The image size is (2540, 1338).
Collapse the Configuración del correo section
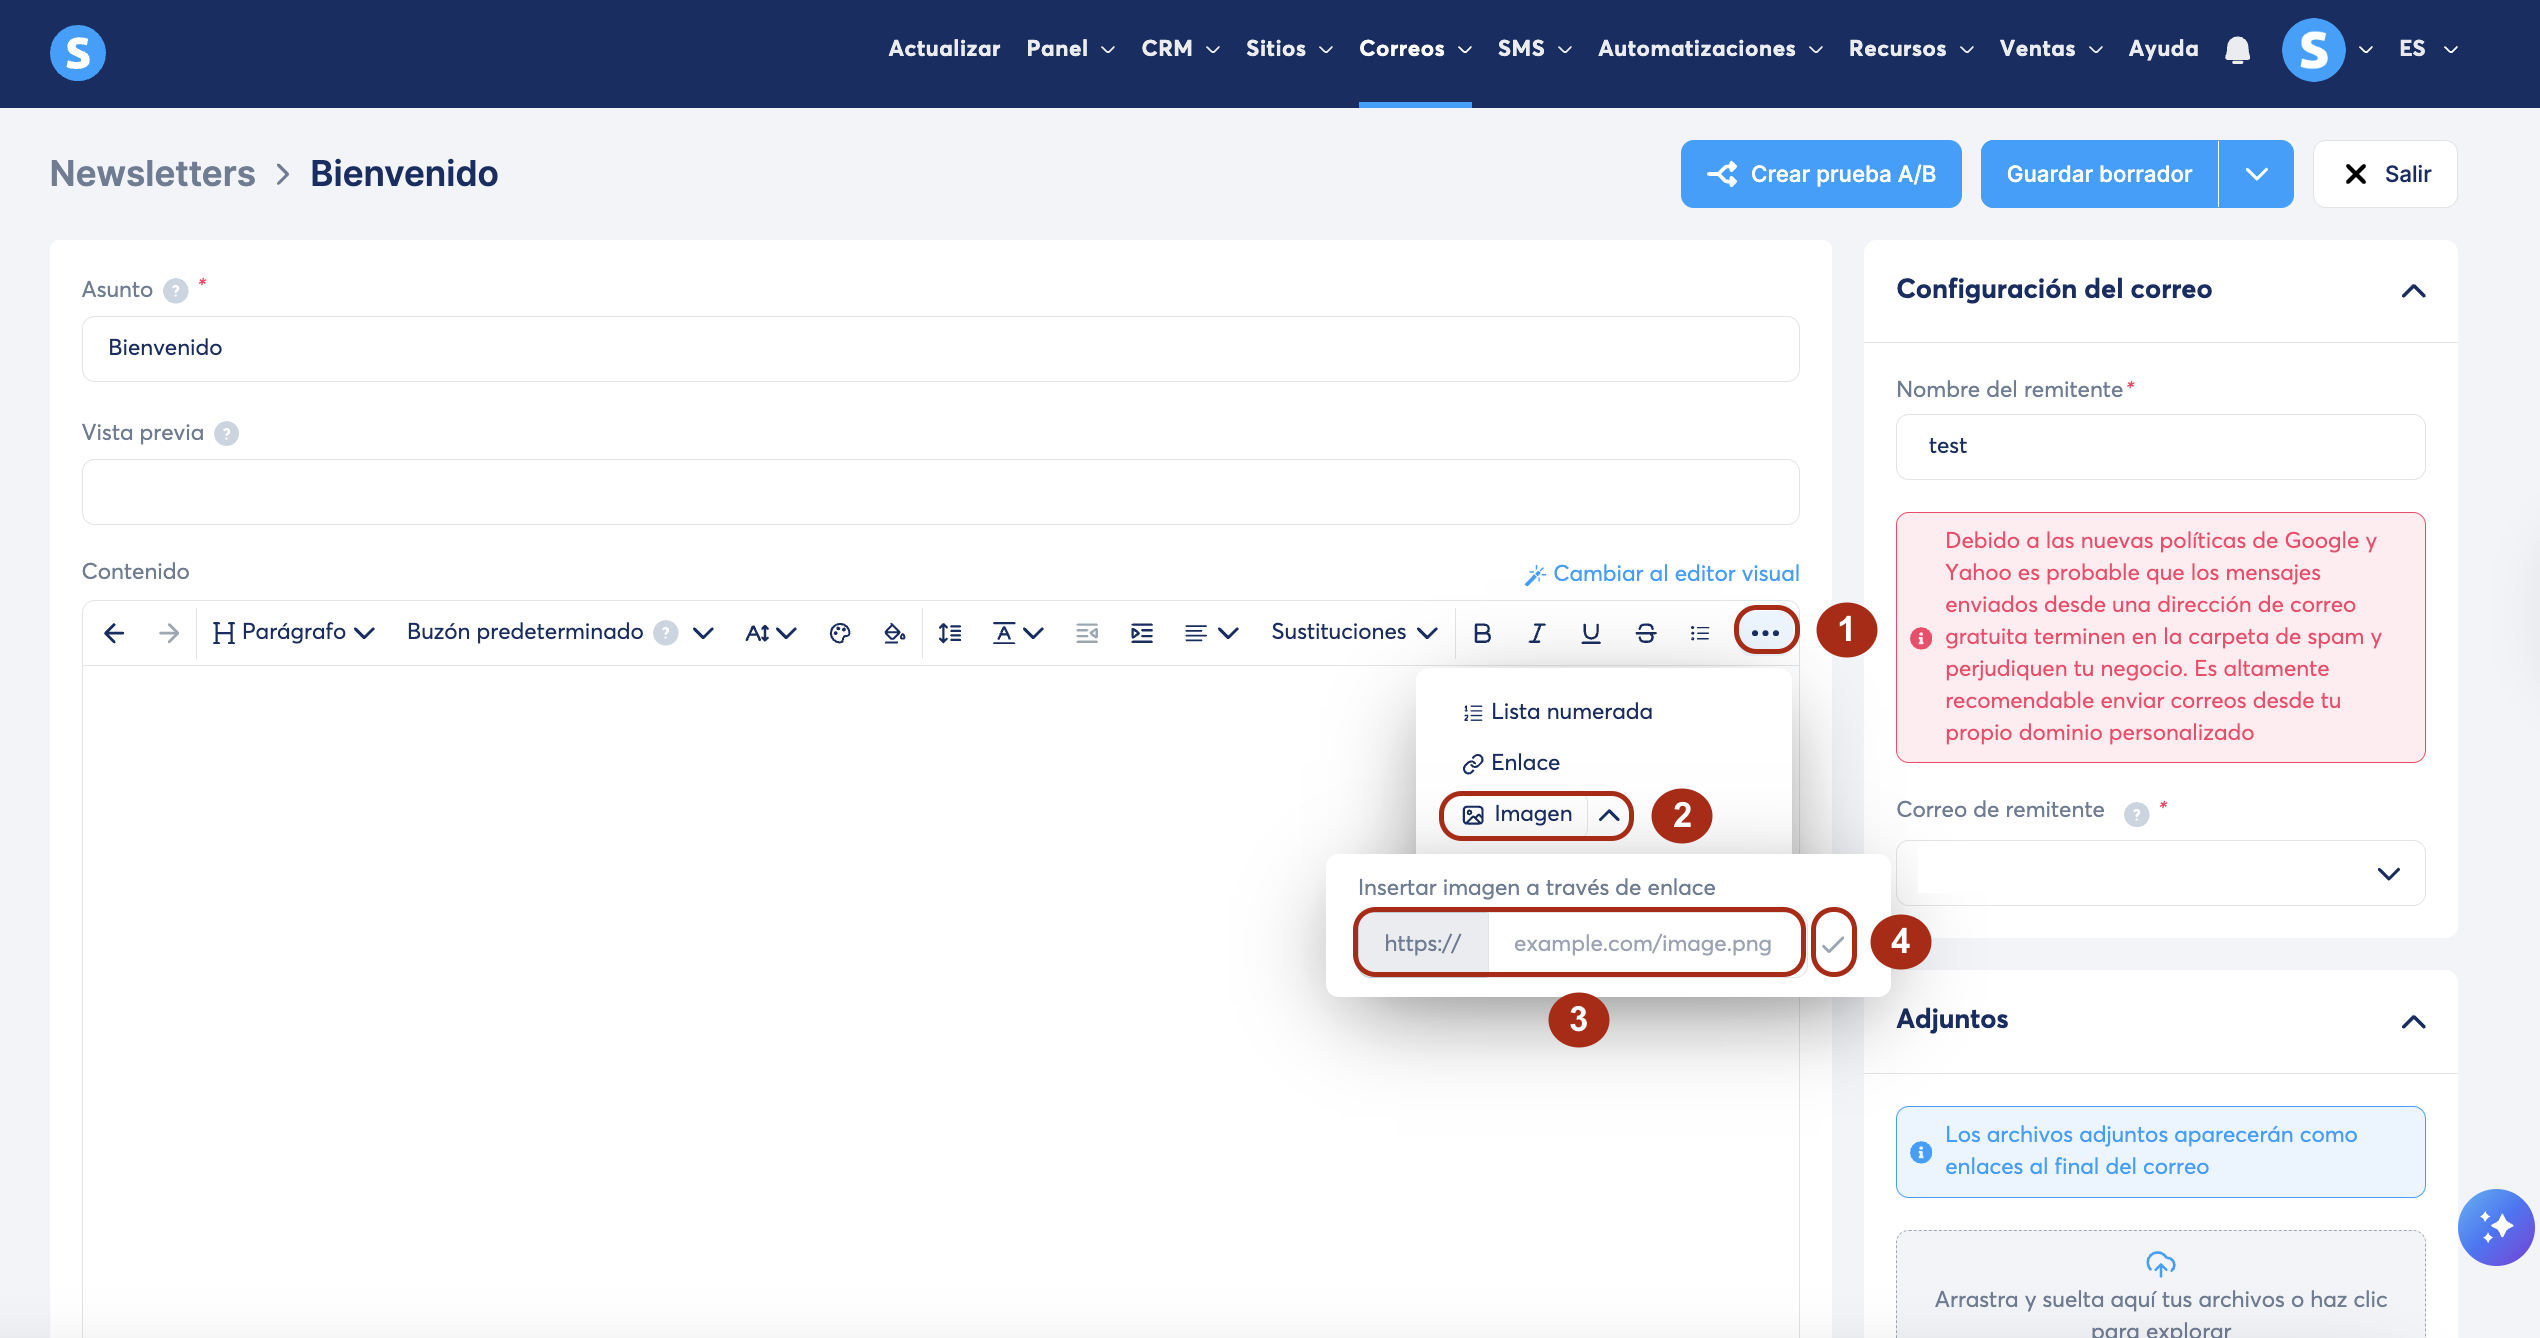pyautogui.click(x=2413, y=291)
